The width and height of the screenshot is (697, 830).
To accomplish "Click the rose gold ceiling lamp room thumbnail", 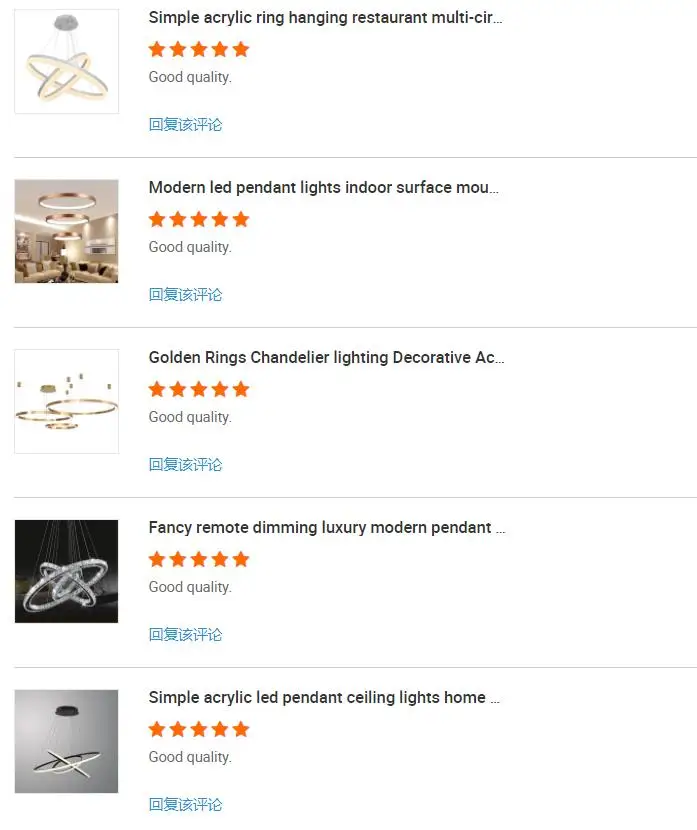I will tap(66, 231).
